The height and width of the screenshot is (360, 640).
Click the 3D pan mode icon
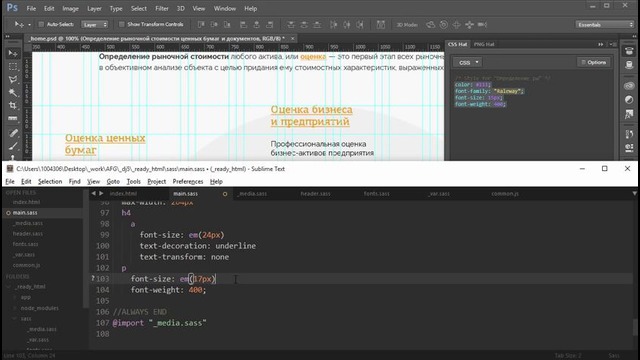pos(457,24)
